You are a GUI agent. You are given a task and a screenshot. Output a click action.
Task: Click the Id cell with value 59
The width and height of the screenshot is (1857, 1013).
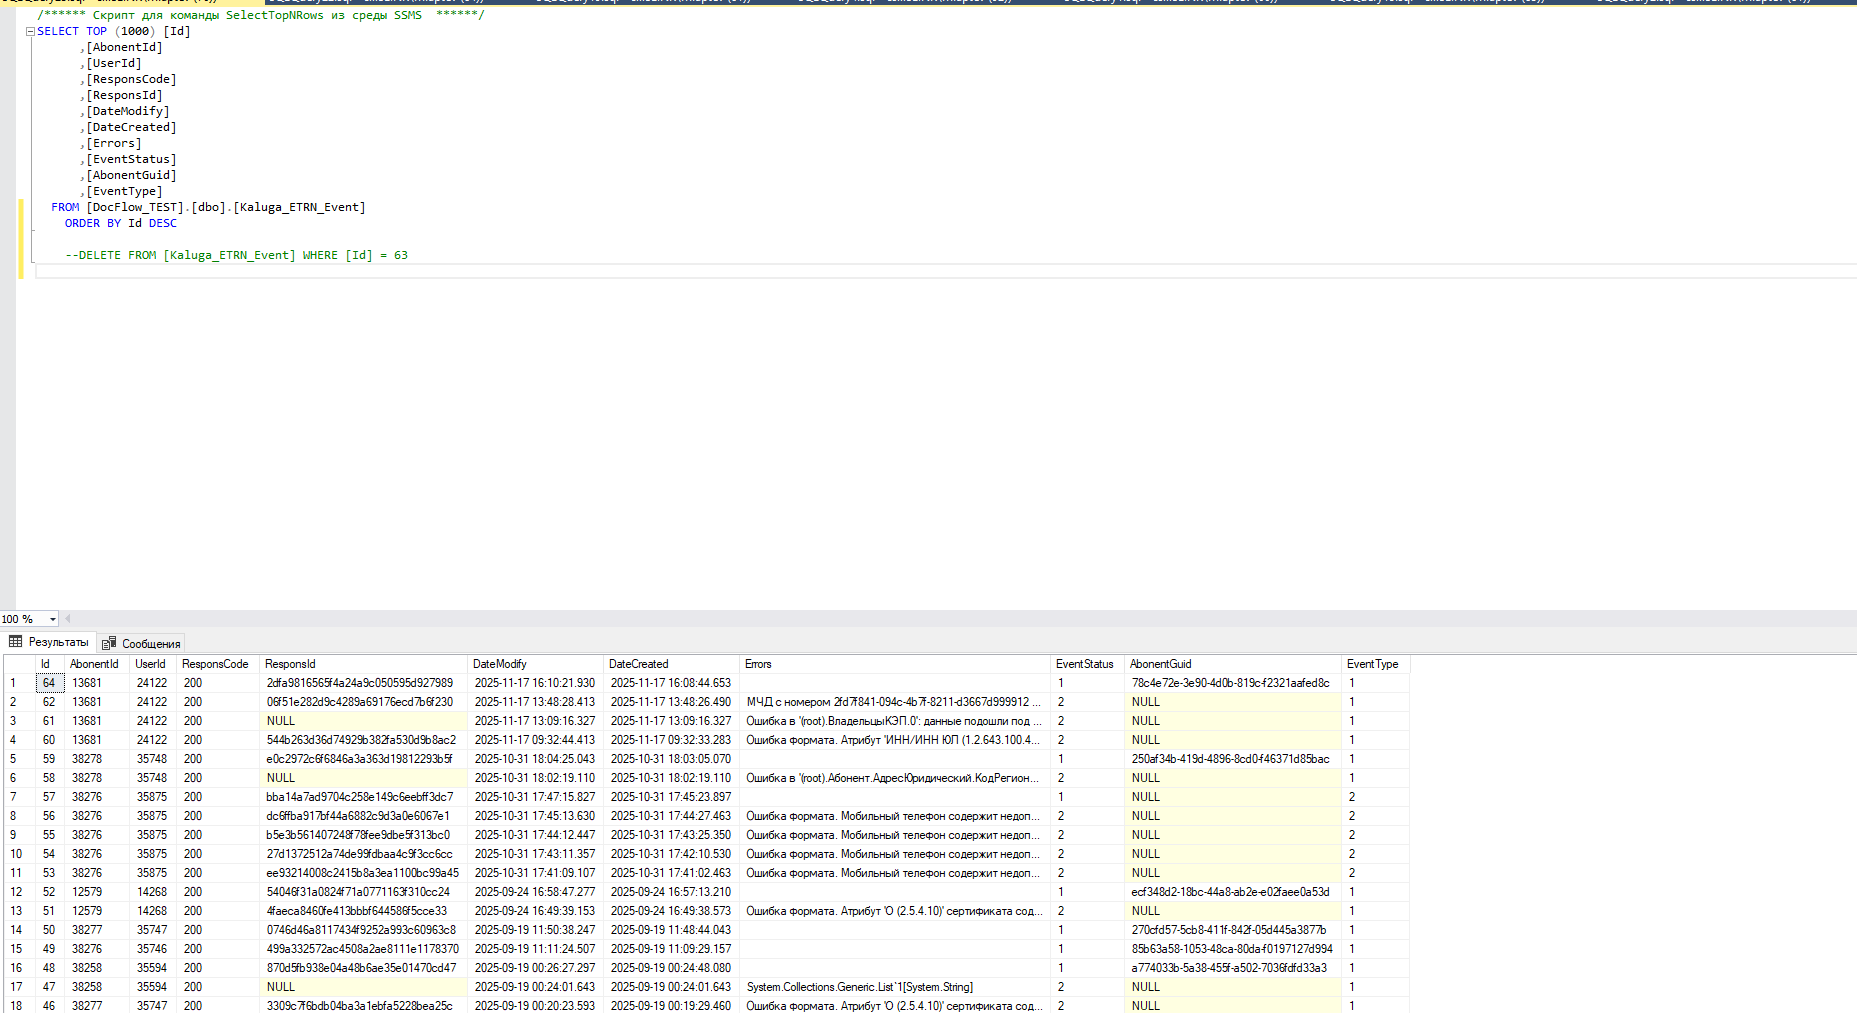tap(50, 759)
